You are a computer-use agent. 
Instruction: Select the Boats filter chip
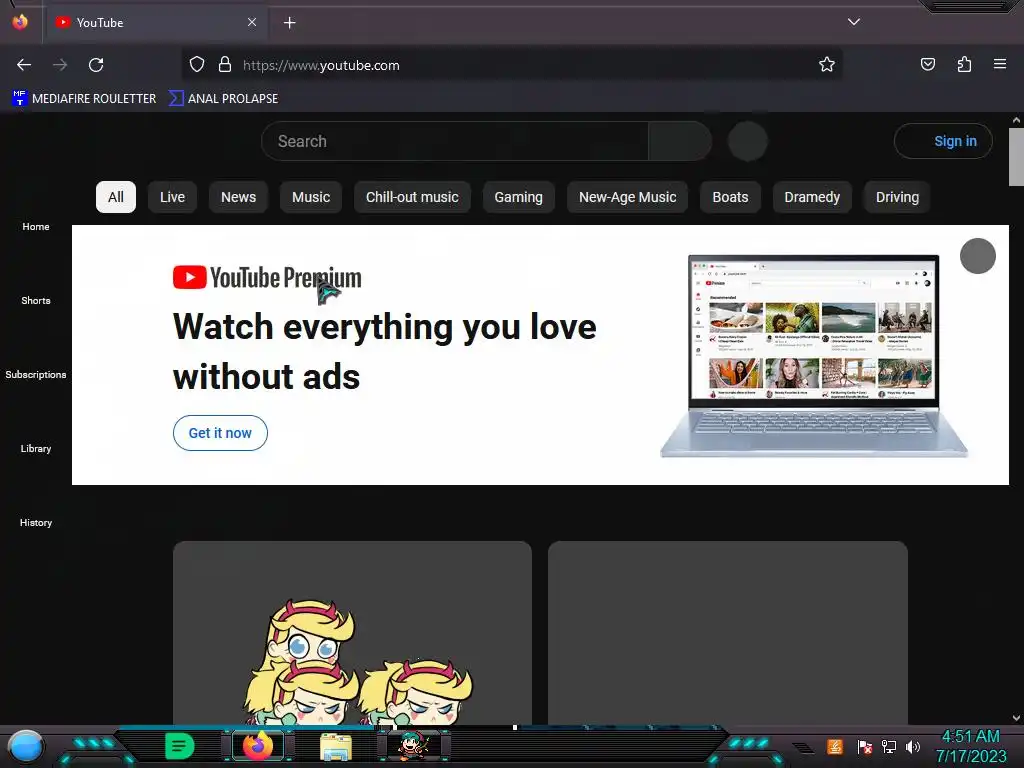[x=730, y=197]
